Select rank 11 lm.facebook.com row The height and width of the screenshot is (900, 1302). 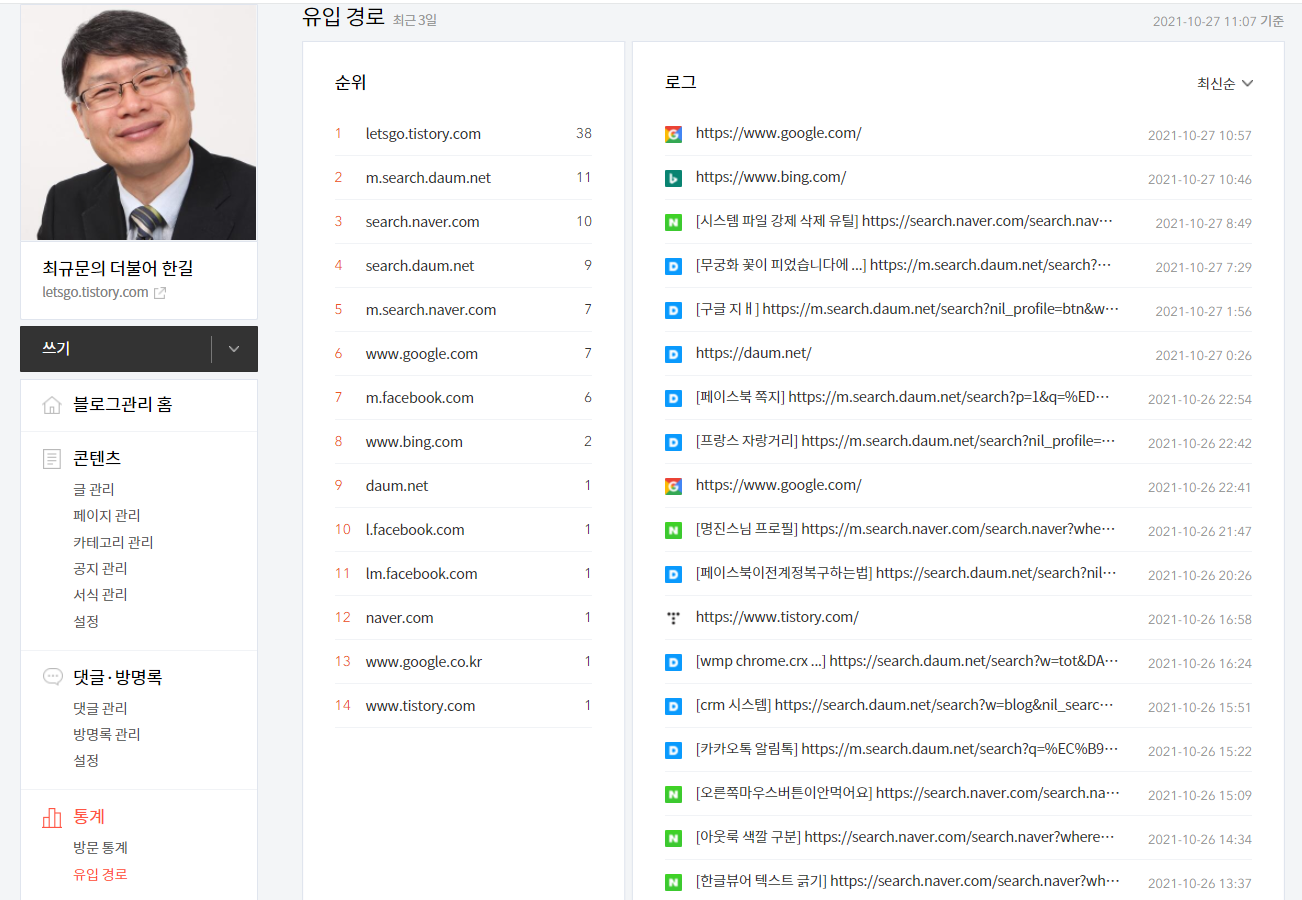tap(463, 574)
